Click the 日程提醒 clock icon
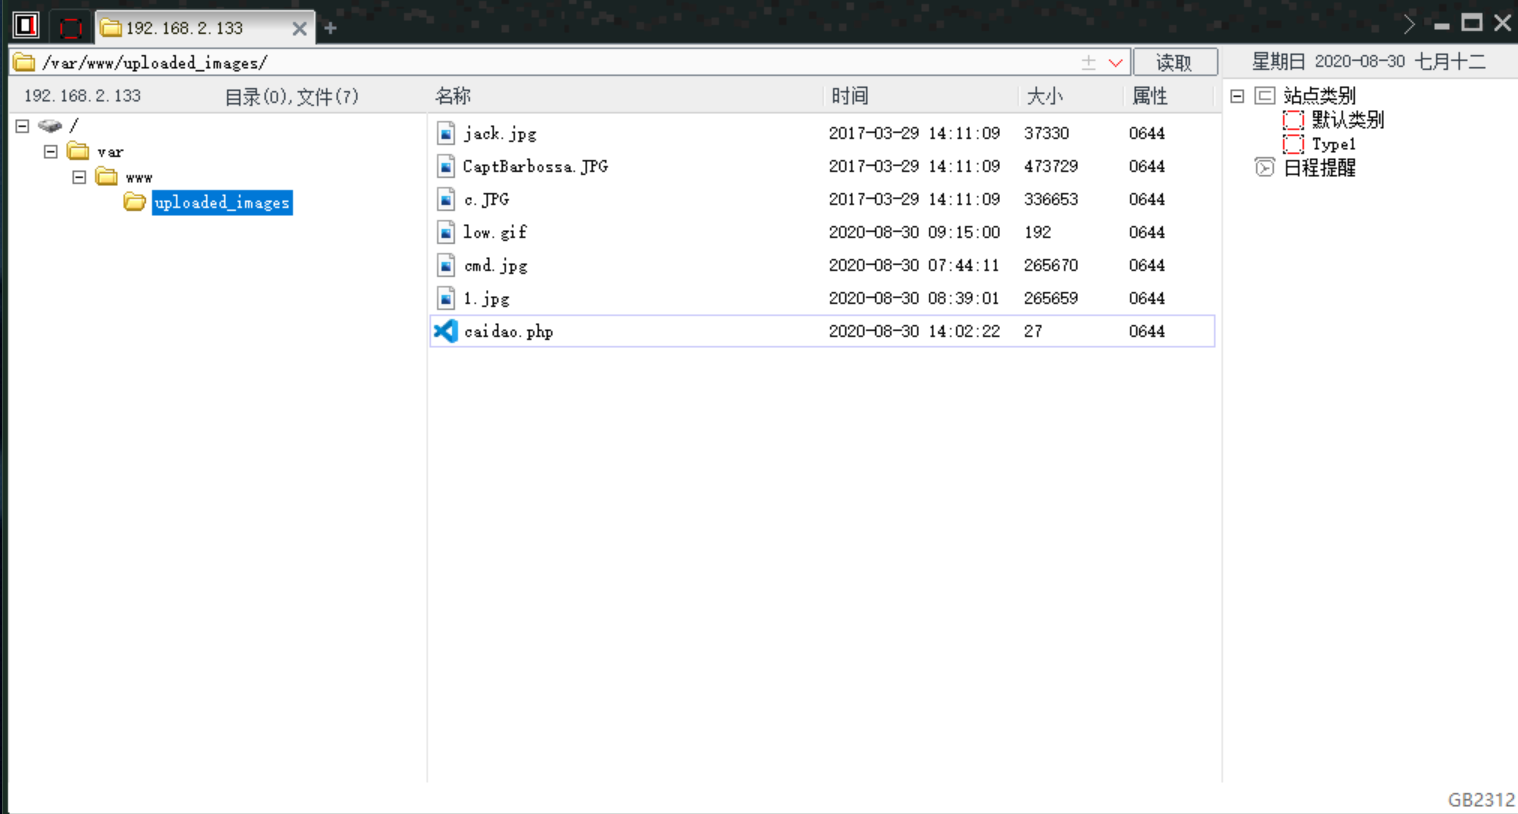 coord(1265,168)
